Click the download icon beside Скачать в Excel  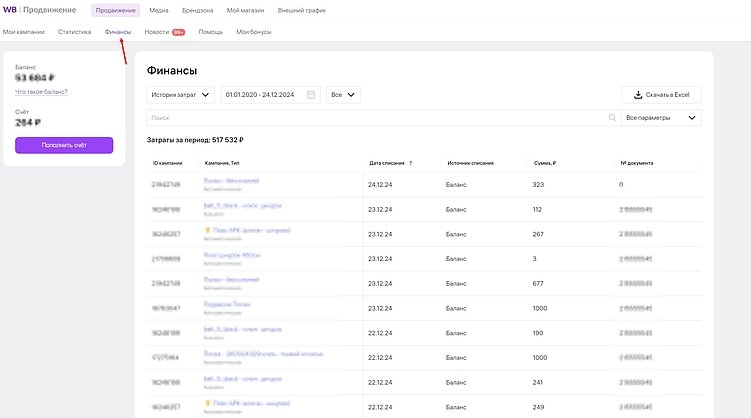point(638,95)
